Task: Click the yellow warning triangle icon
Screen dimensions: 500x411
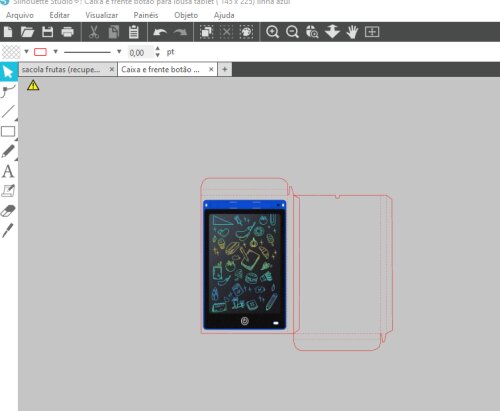Action: (x=33, y=85)
